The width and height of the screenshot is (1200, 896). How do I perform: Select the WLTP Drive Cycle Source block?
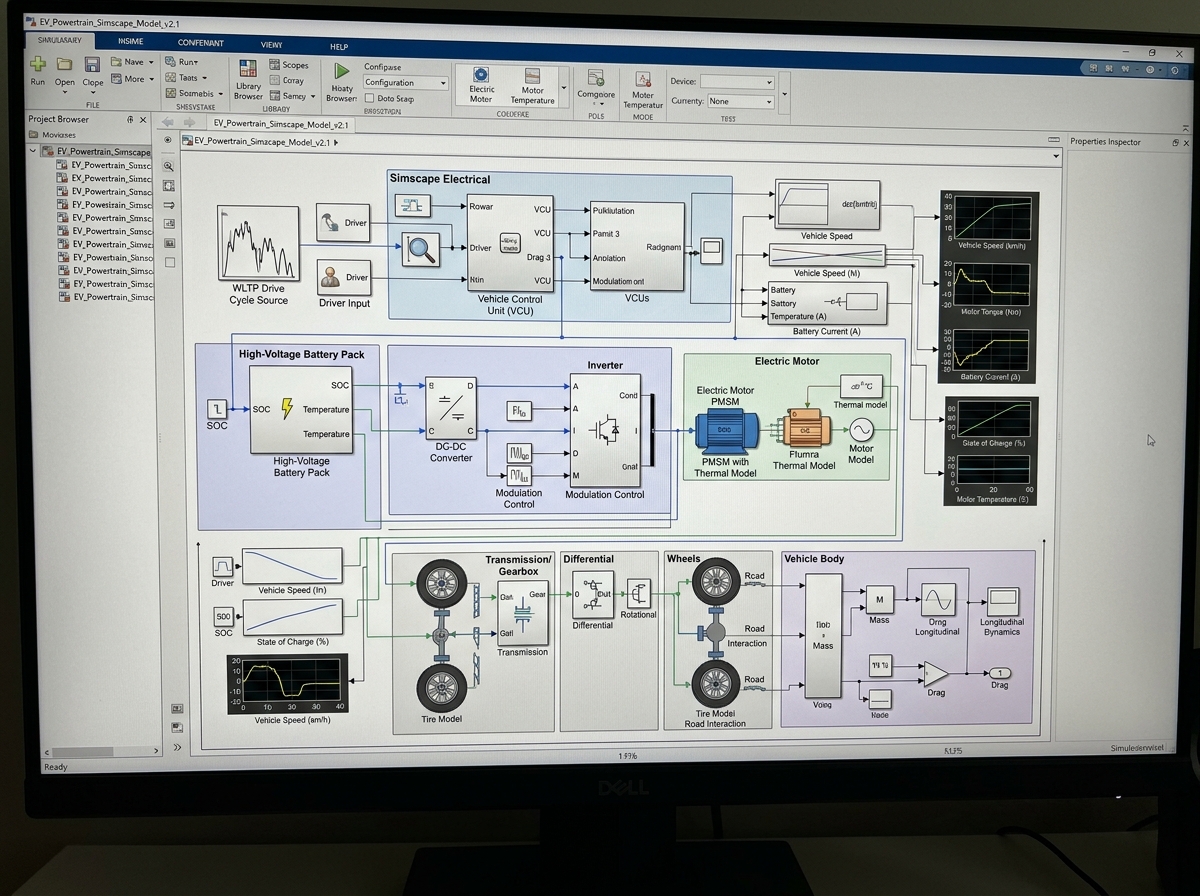coord(257,243)
